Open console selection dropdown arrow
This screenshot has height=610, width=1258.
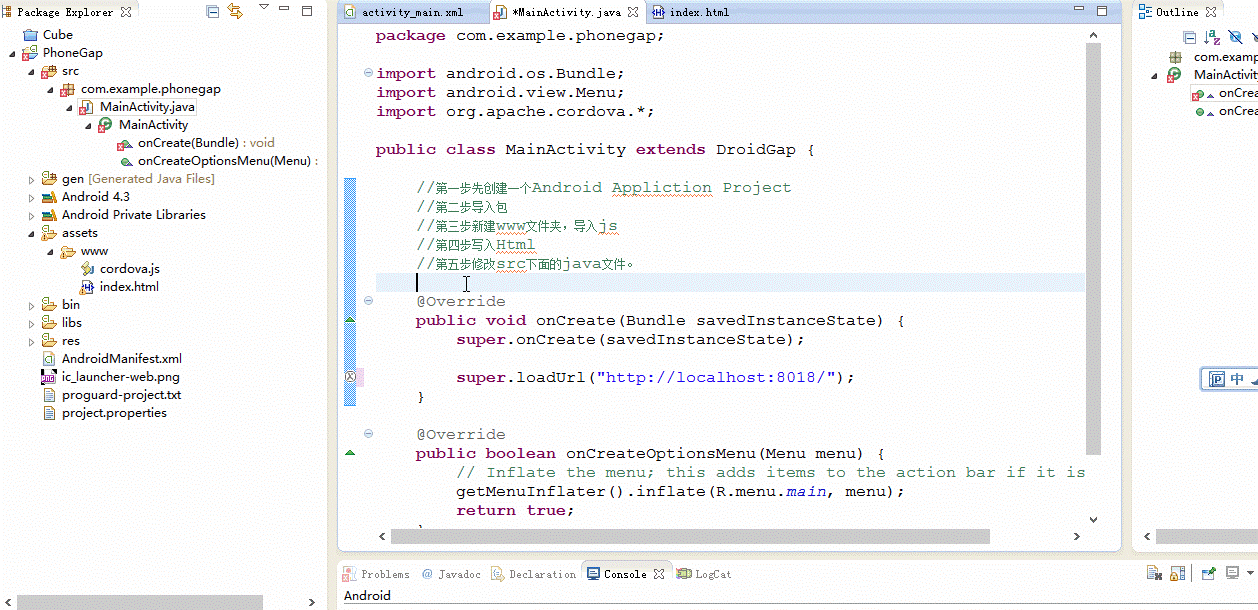(x=1252, y=574)
